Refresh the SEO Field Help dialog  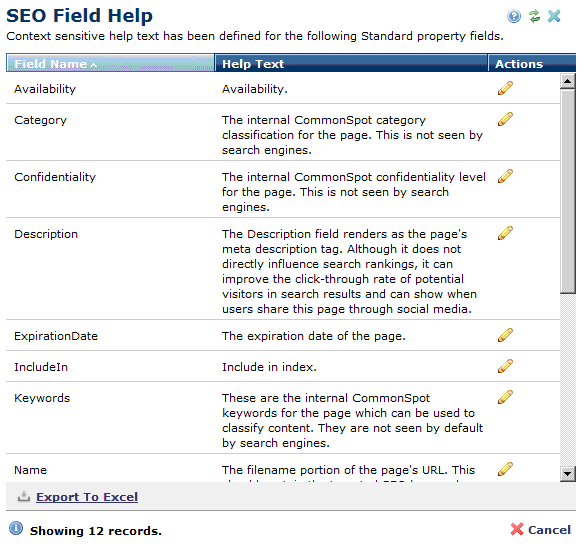pos(534,16)
